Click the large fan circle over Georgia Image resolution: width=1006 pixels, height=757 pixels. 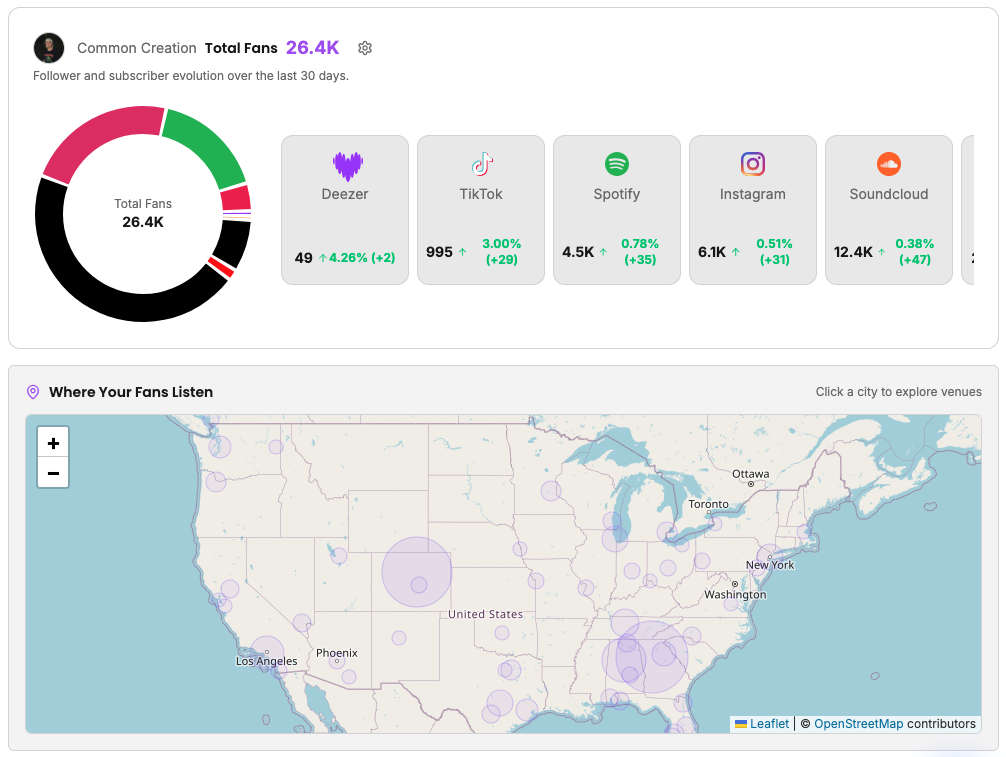(652, 657)
